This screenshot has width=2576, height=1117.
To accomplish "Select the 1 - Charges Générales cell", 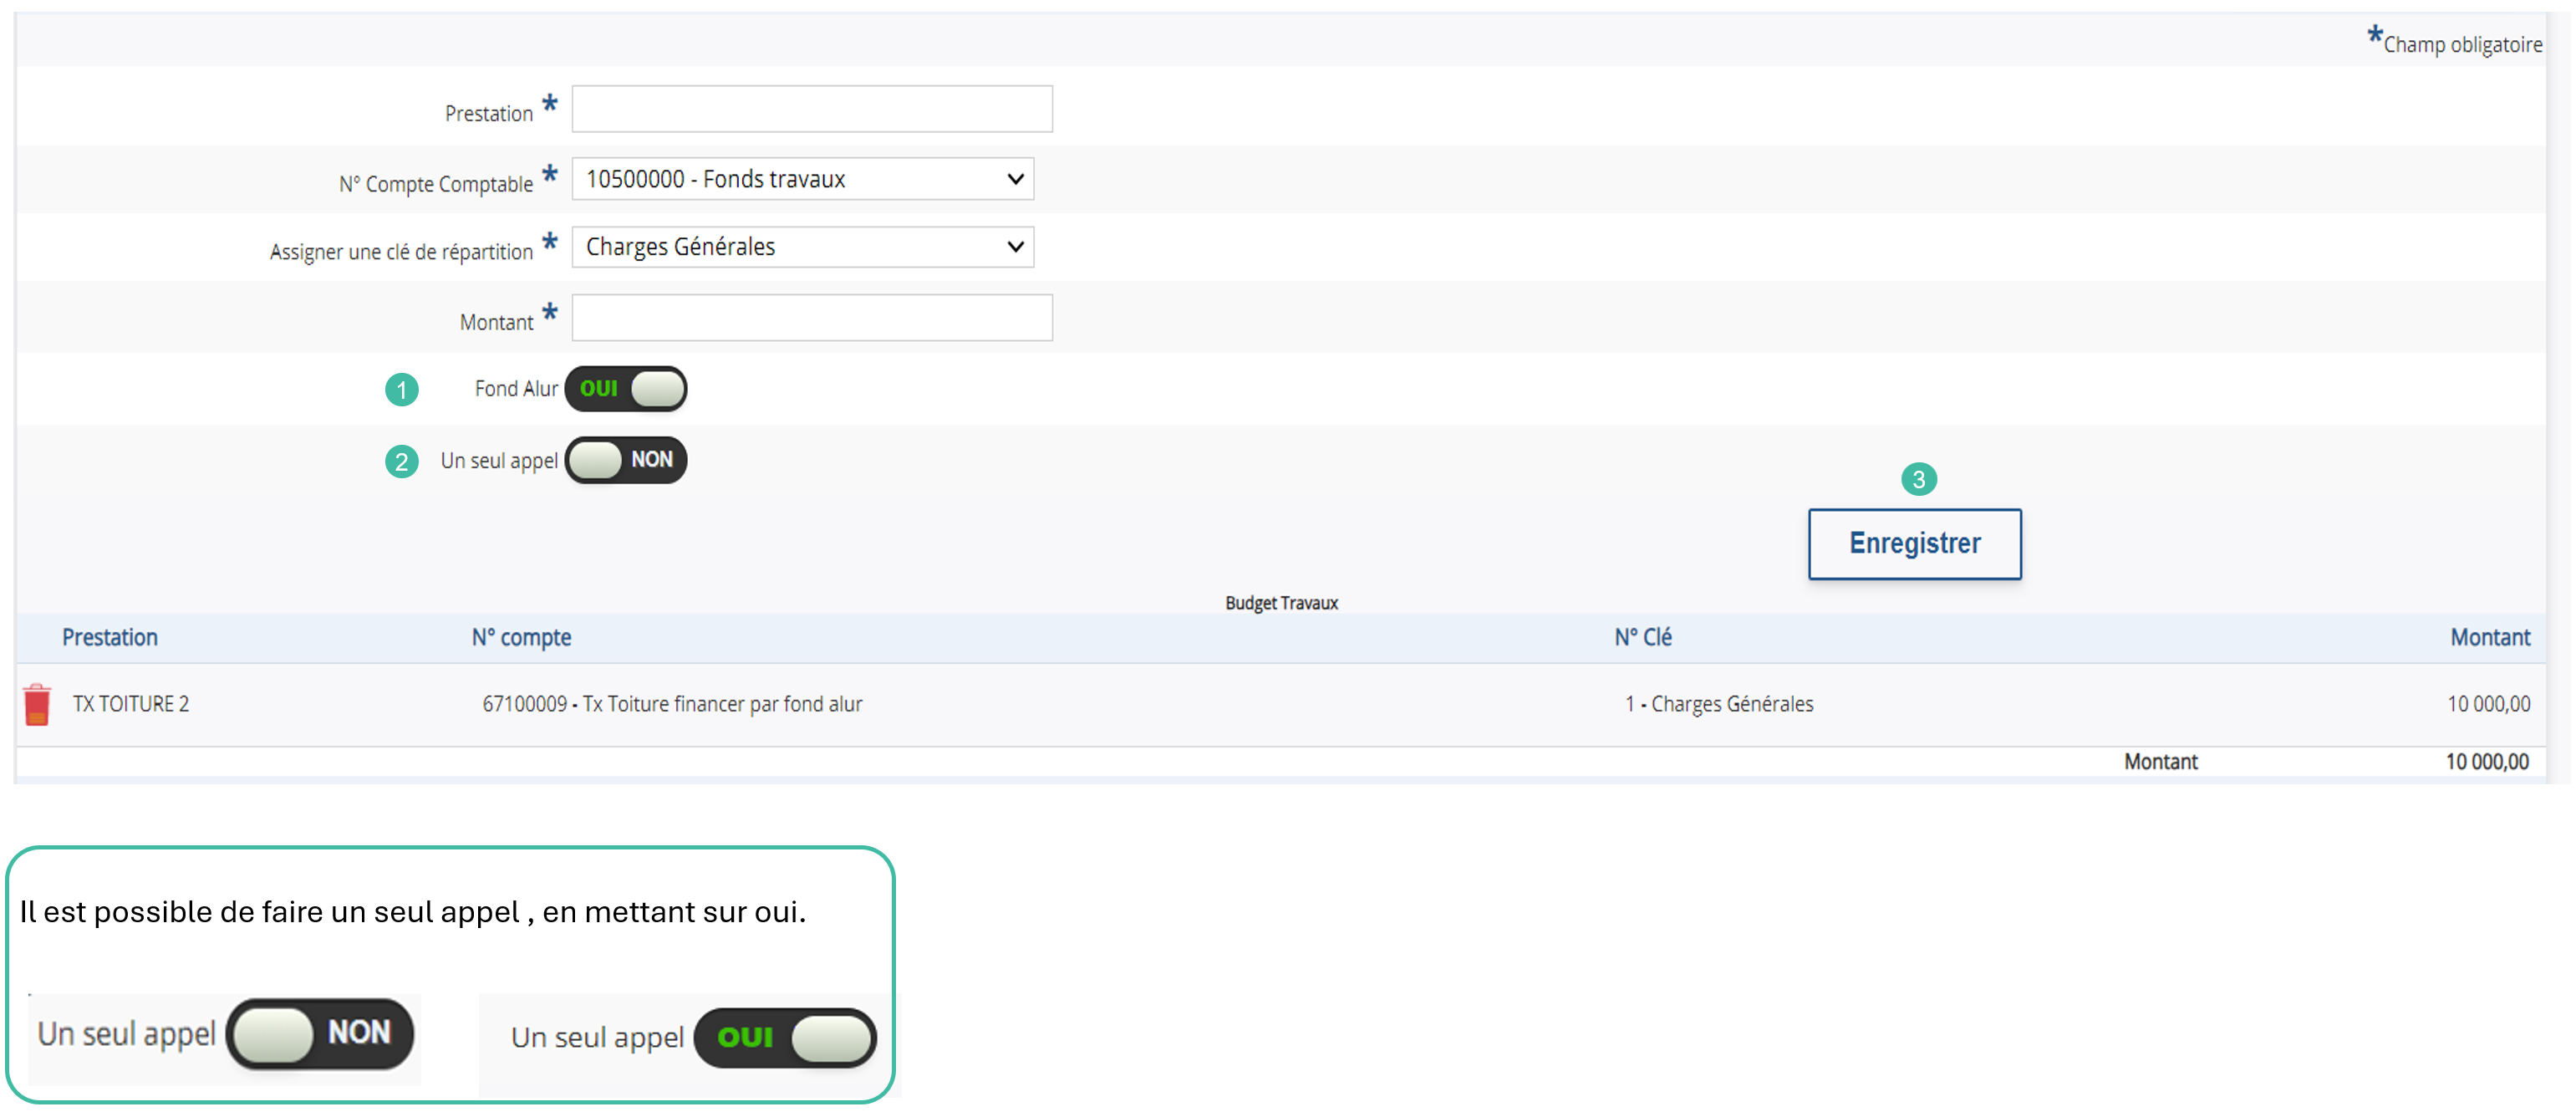I will tap(1719, 704).
